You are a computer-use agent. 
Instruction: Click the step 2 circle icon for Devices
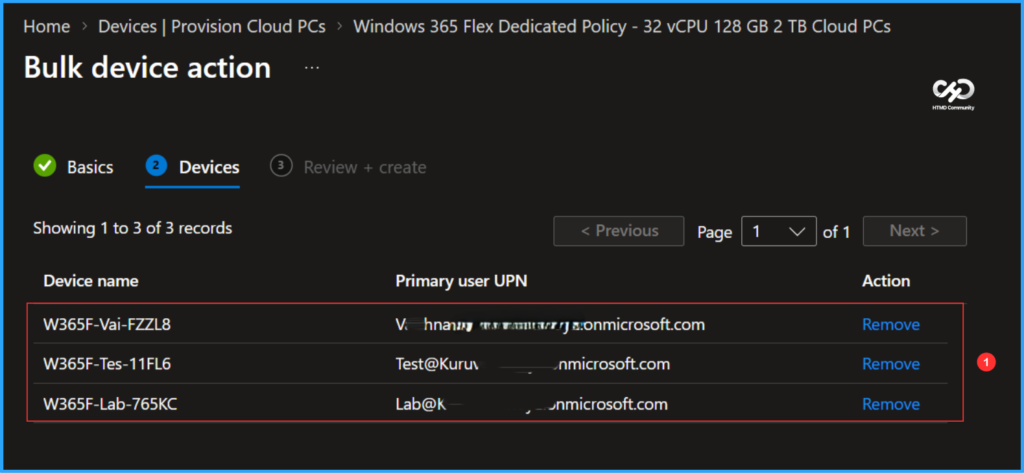pyautogui.click(x=155, y=166)
